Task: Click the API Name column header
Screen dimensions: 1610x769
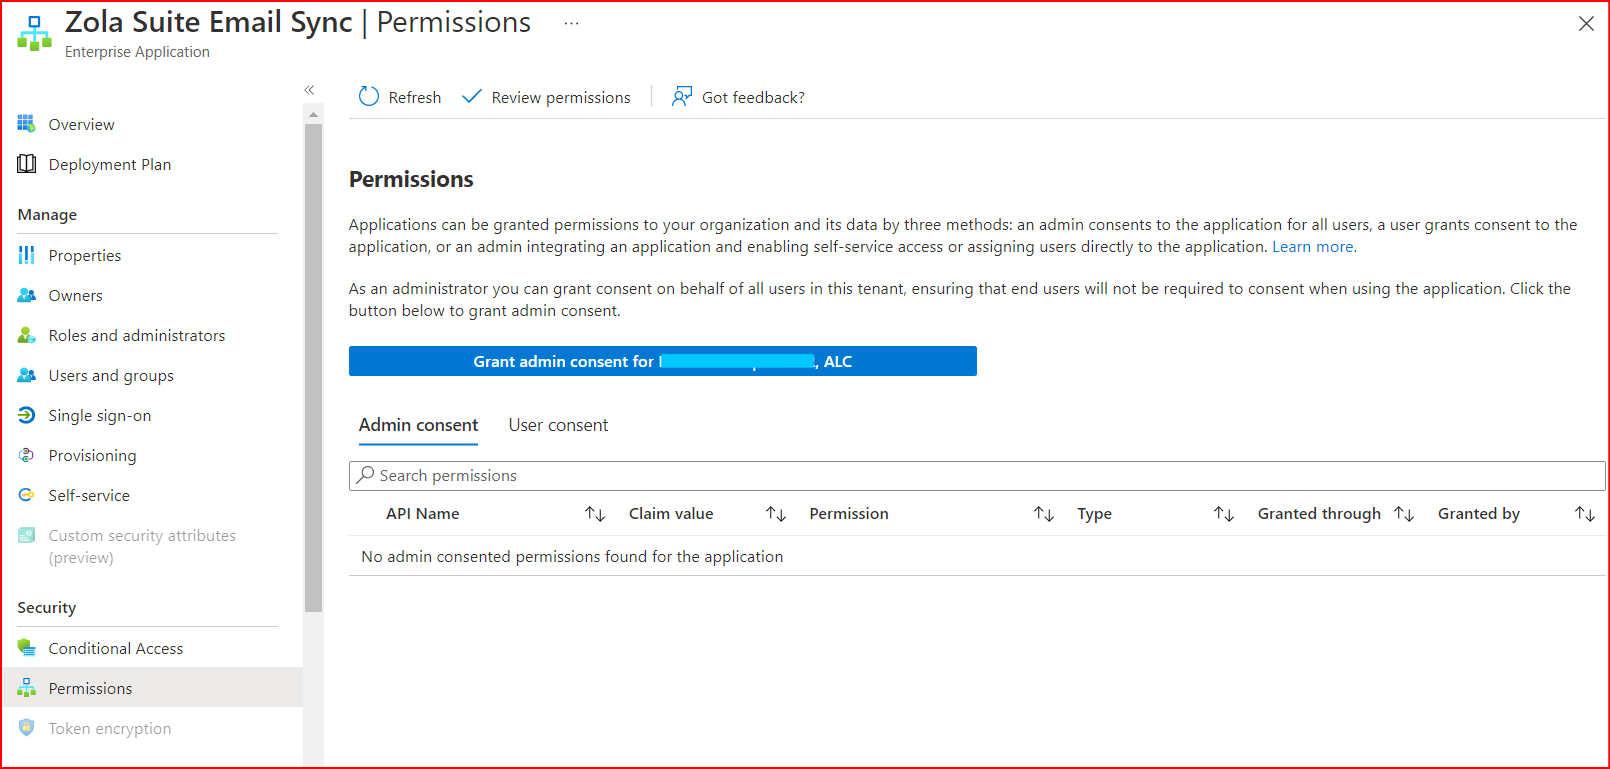Action: (x=423, y=514)
